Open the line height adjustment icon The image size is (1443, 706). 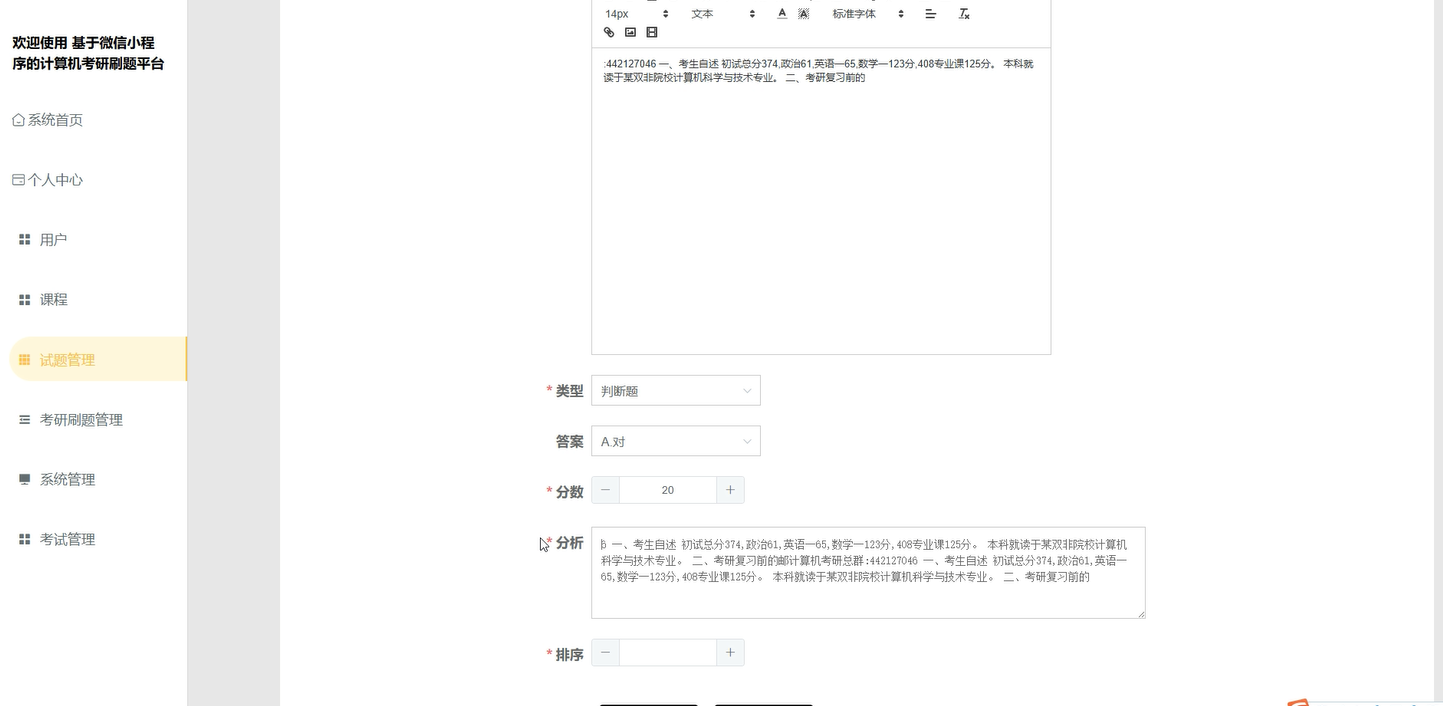930,13
